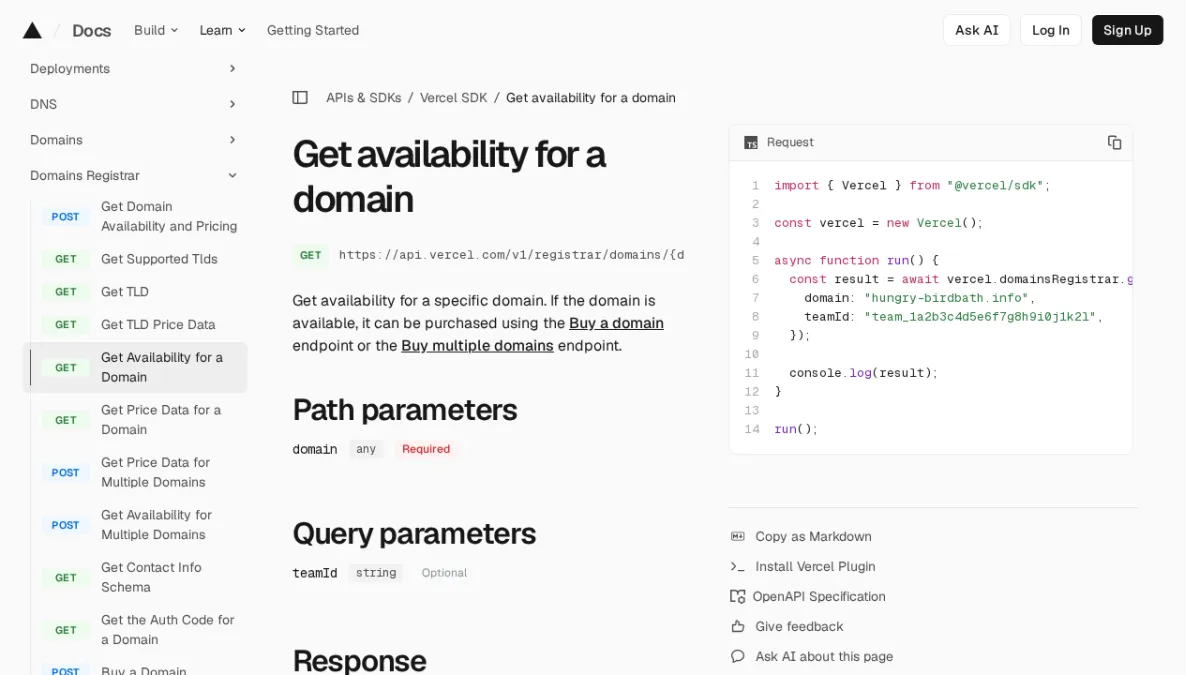Viewport: 1200px width, 675px height.
Task: Click Ask AI about this page
Action: [824, 657]
